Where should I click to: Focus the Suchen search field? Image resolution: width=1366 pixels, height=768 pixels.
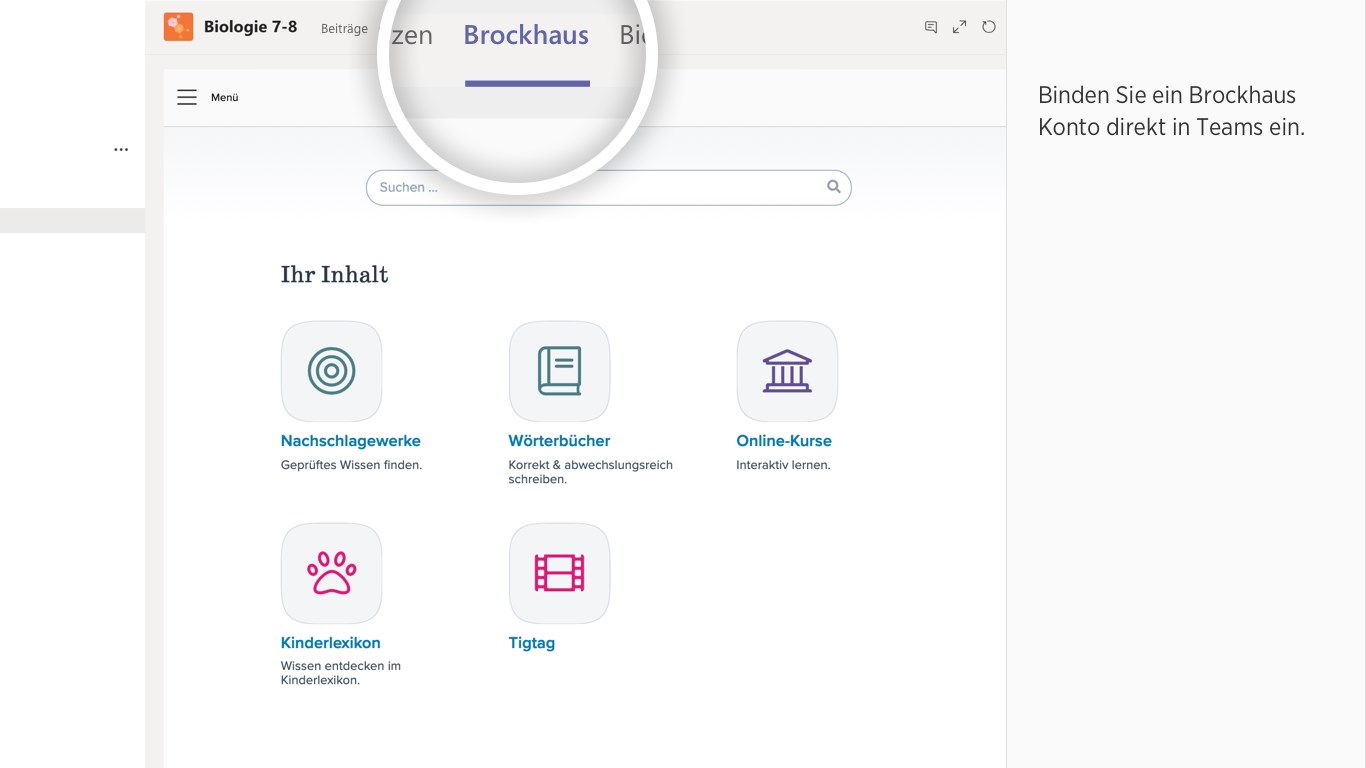608,187
